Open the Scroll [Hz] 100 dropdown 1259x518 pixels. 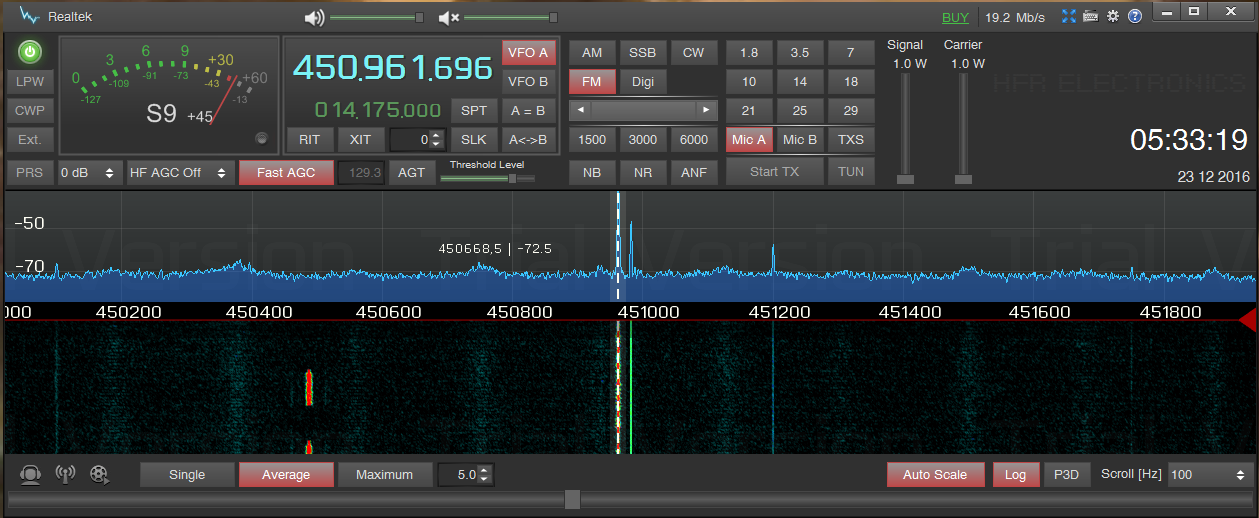point(1211,475)
